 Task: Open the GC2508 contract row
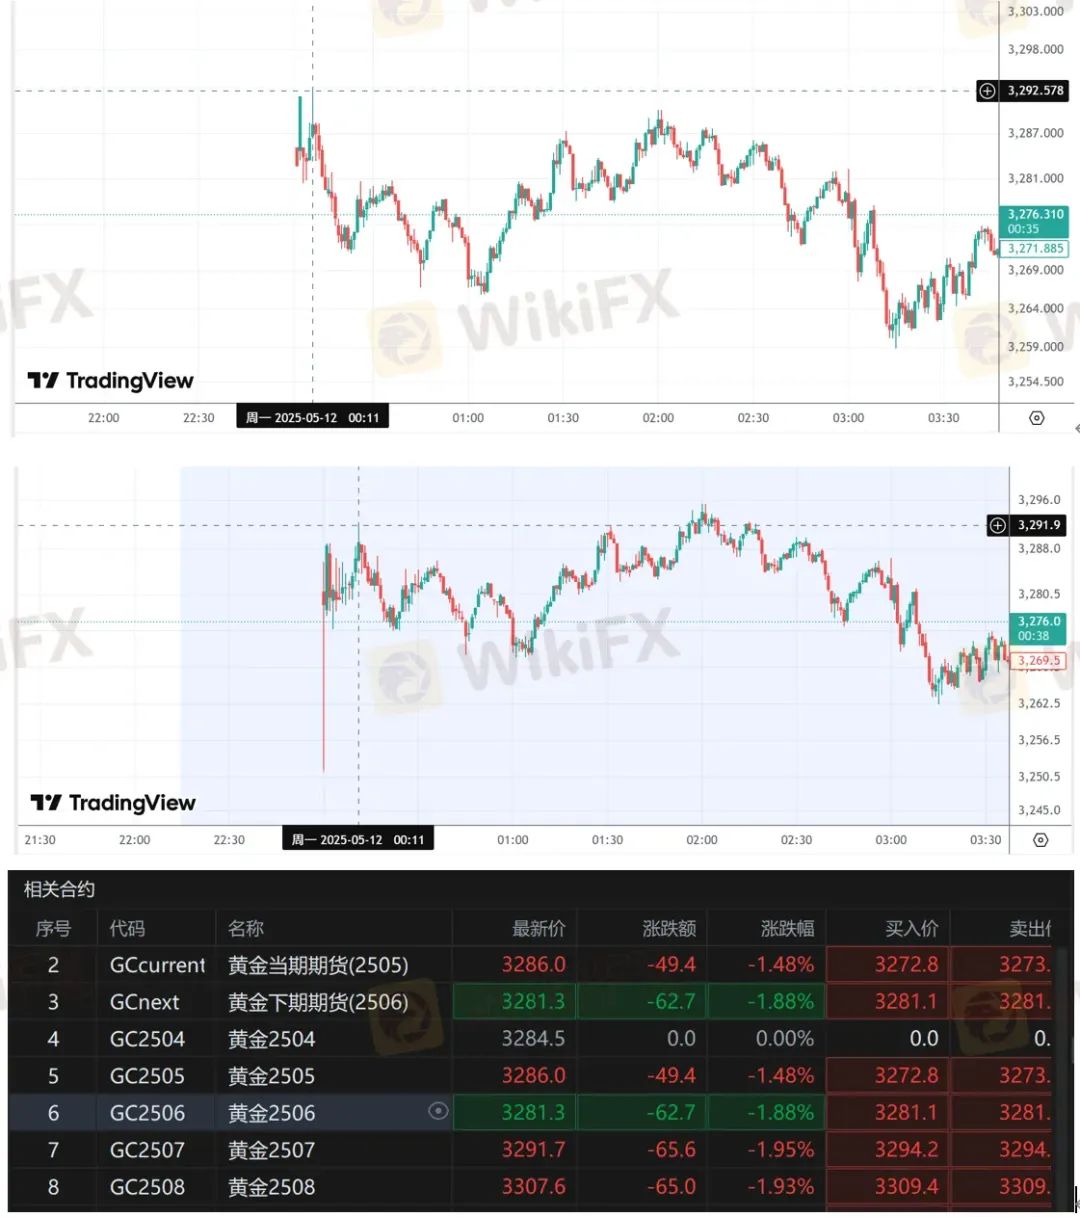[147, 1187]
